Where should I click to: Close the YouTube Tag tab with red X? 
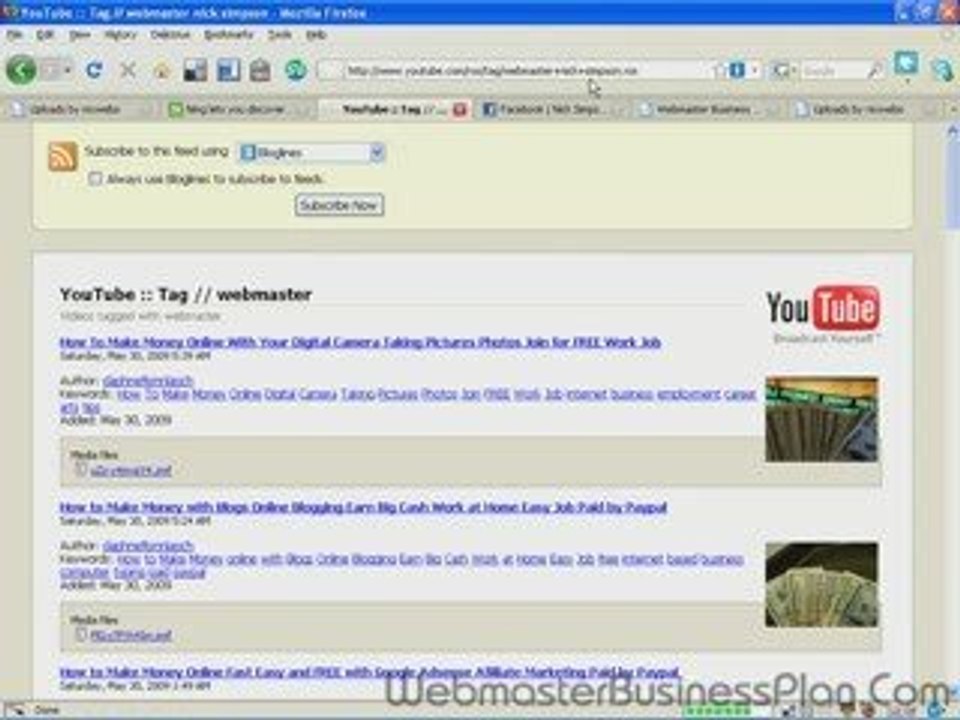460,110
